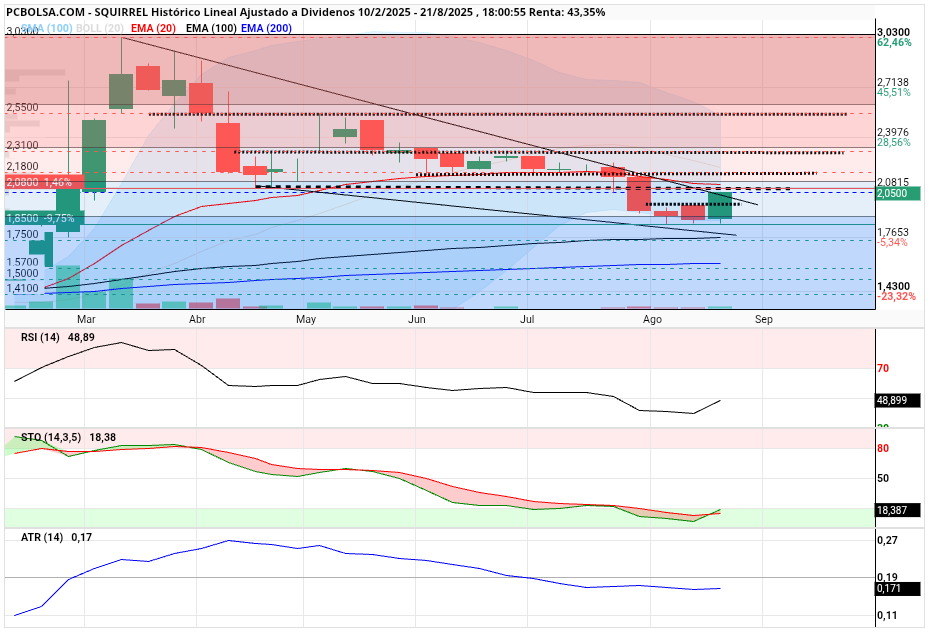The height and width of the screenshot is (632, 929).
Task: Click the black EMA (100) legend label
Action: pos(211,28)
